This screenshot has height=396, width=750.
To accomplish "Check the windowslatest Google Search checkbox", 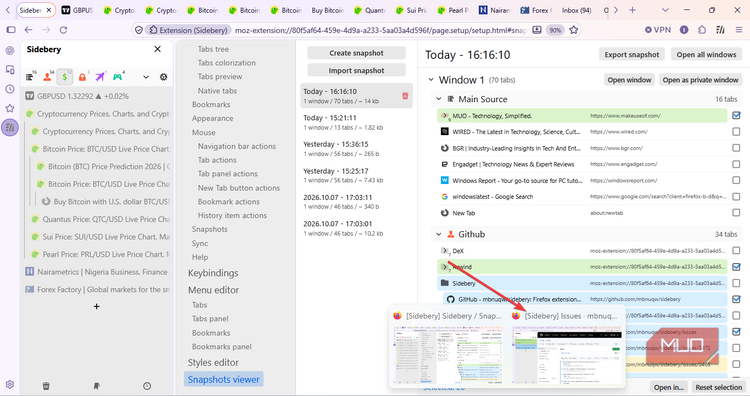I will (x=736, y=197).
